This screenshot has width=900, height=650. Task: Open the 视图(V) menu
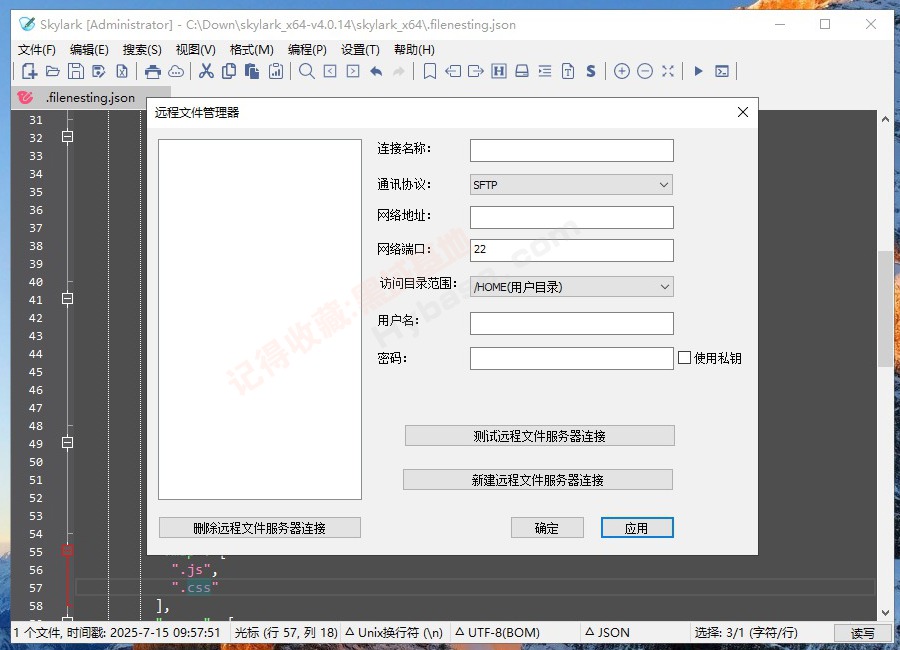pos(195,50)
